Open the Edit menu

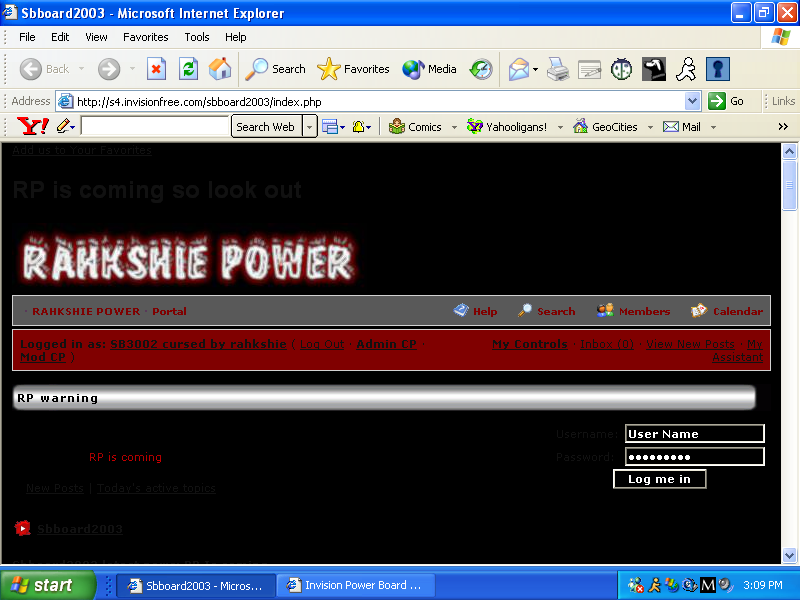click(x=60, y=37)
